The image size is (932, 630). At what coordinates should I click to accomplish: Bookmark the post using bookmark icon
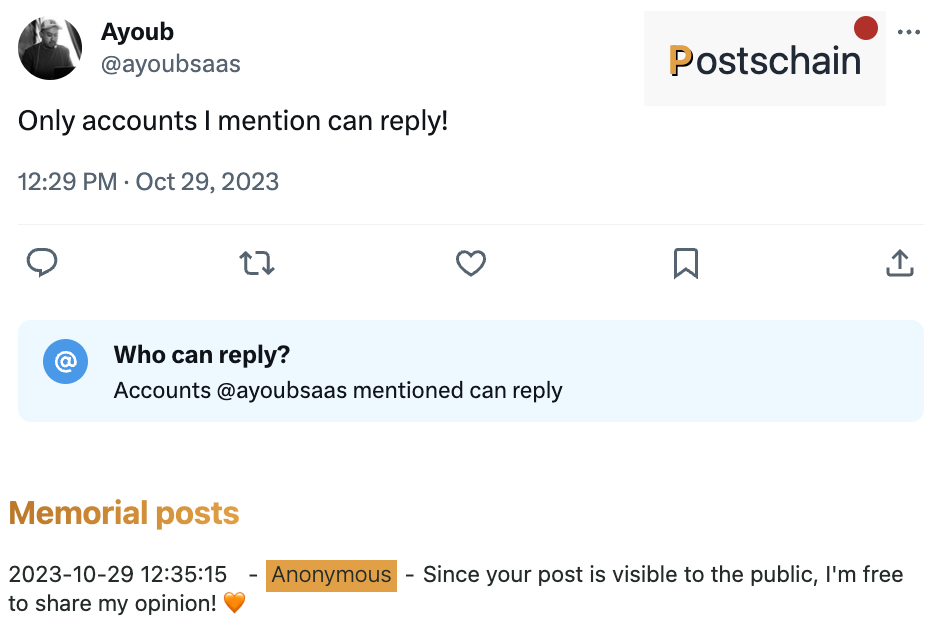(685, 263)
